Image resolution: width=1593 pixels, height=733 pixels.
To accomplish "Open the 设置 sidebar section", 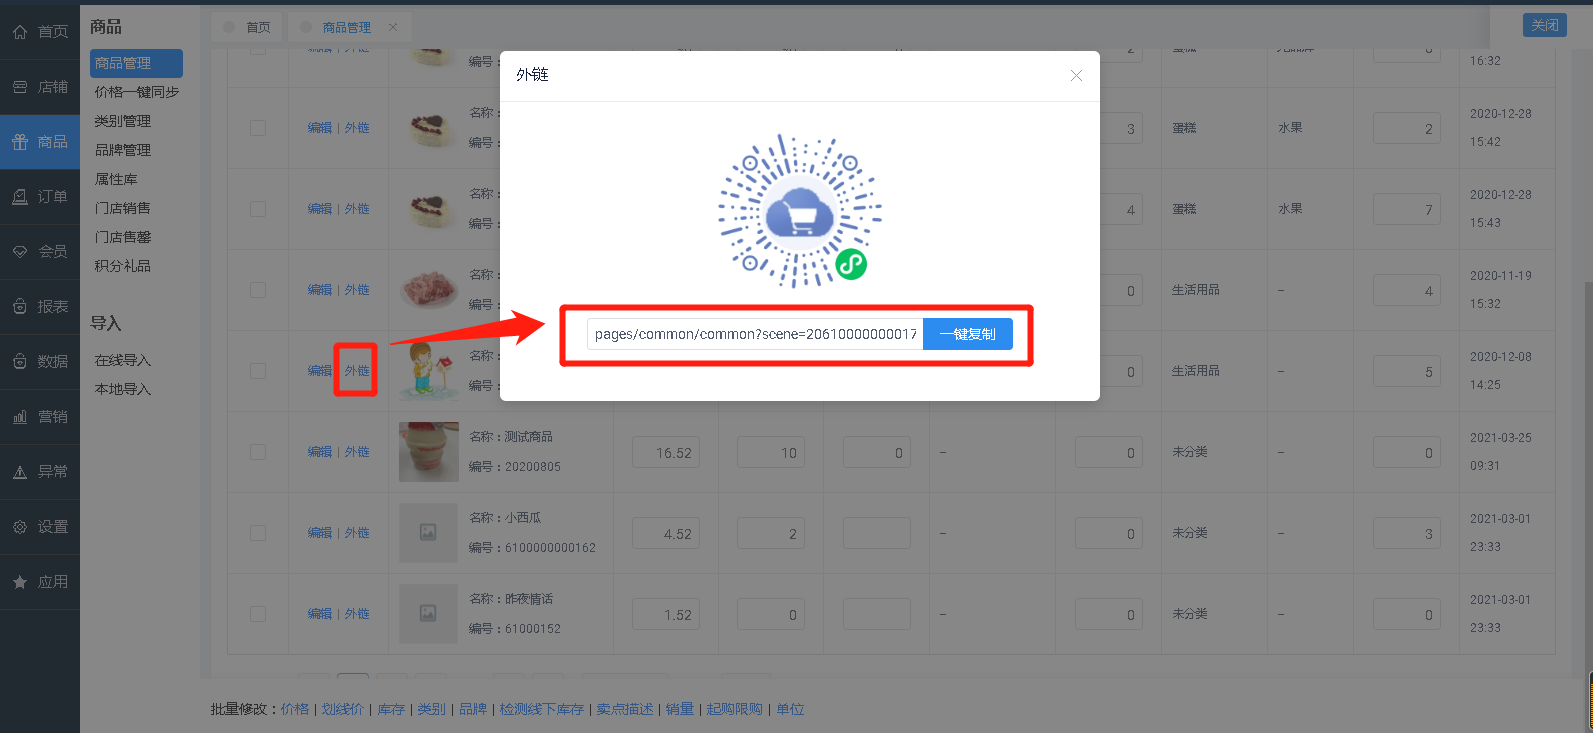I will pyautogui.click(x=40, y=527).
